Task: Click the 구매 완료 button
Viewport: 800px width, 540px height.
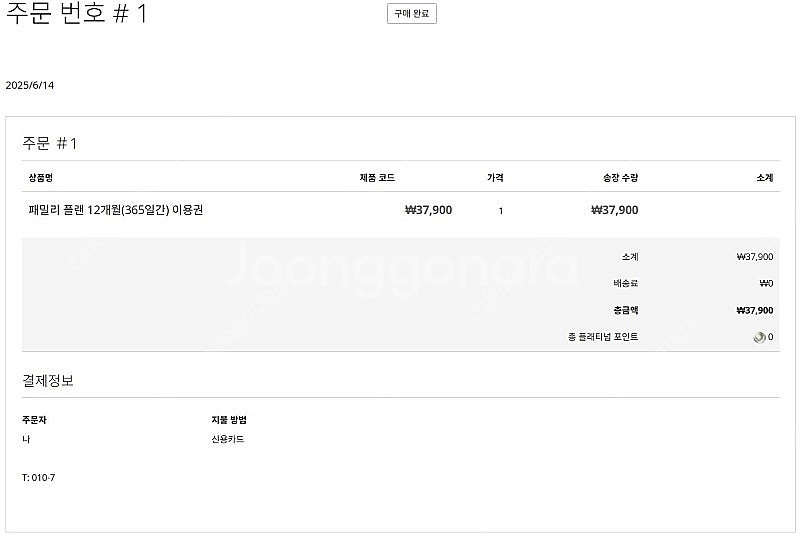Action: [x=412, y=14]
